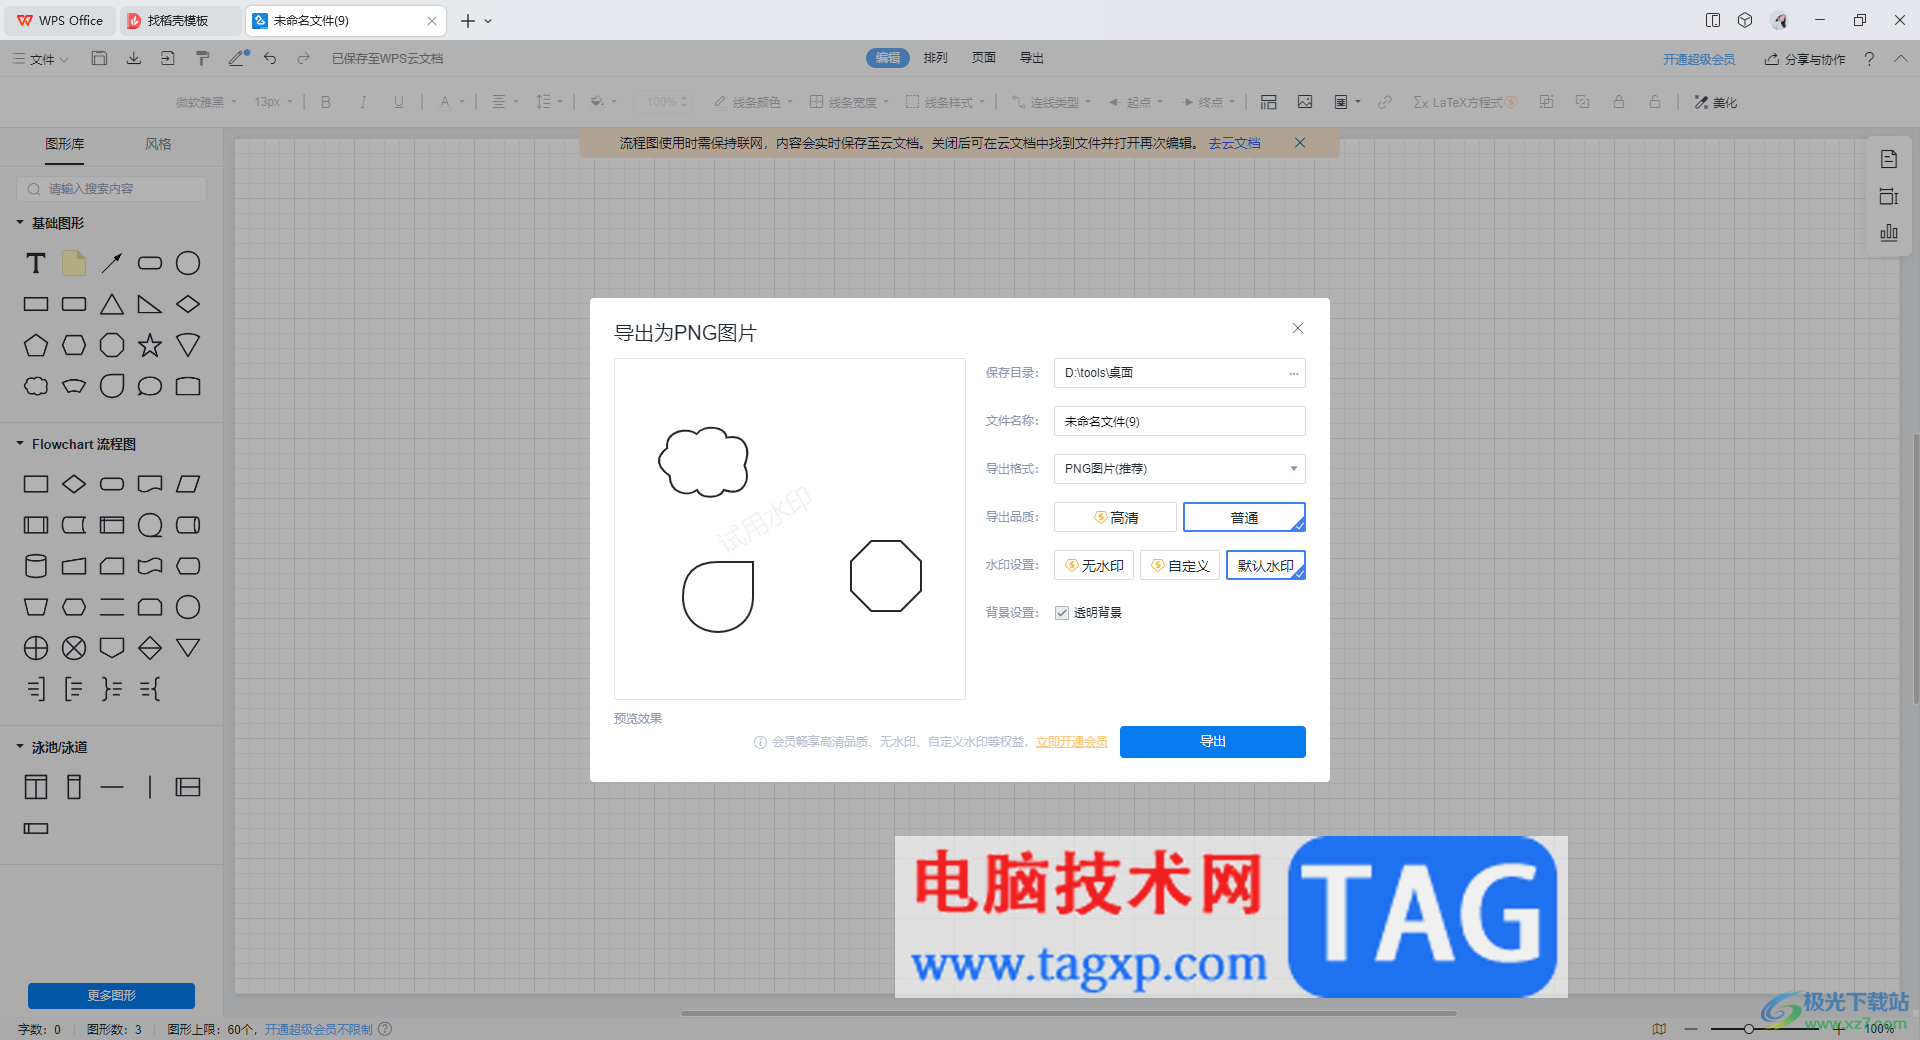Open the 线条宽度 dropdown
Viewport: 1920px width, 1040px height.
pos(849,102)
